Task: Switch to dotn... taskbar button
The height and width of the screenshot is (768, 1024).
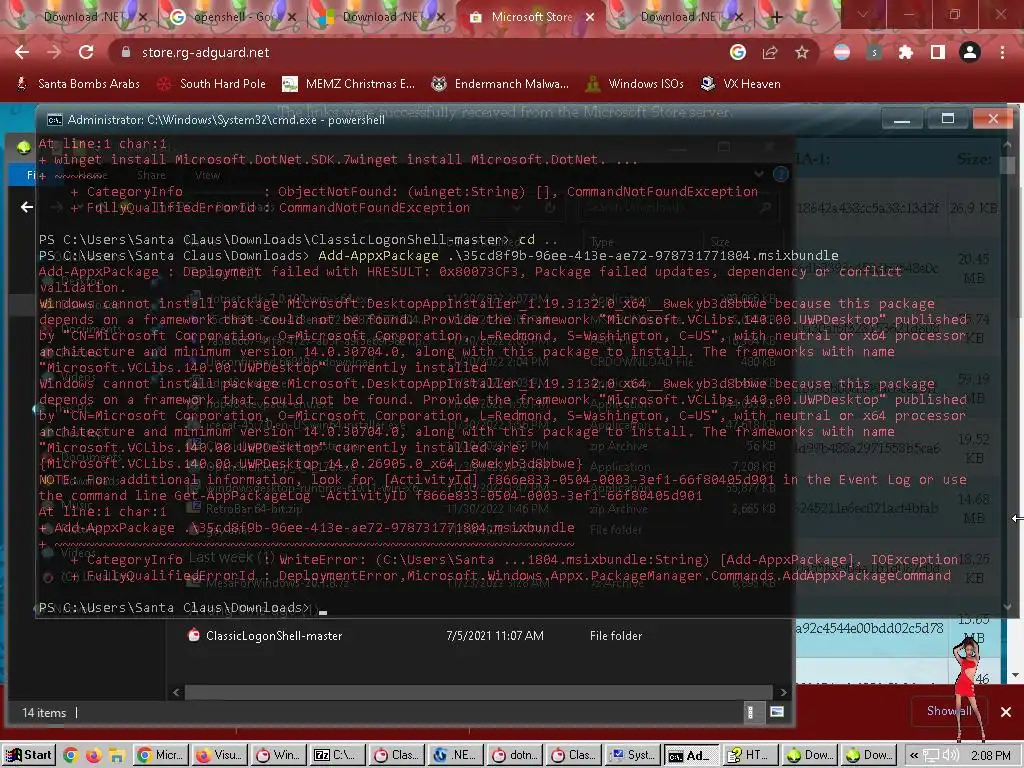Action: click(515, 755)
